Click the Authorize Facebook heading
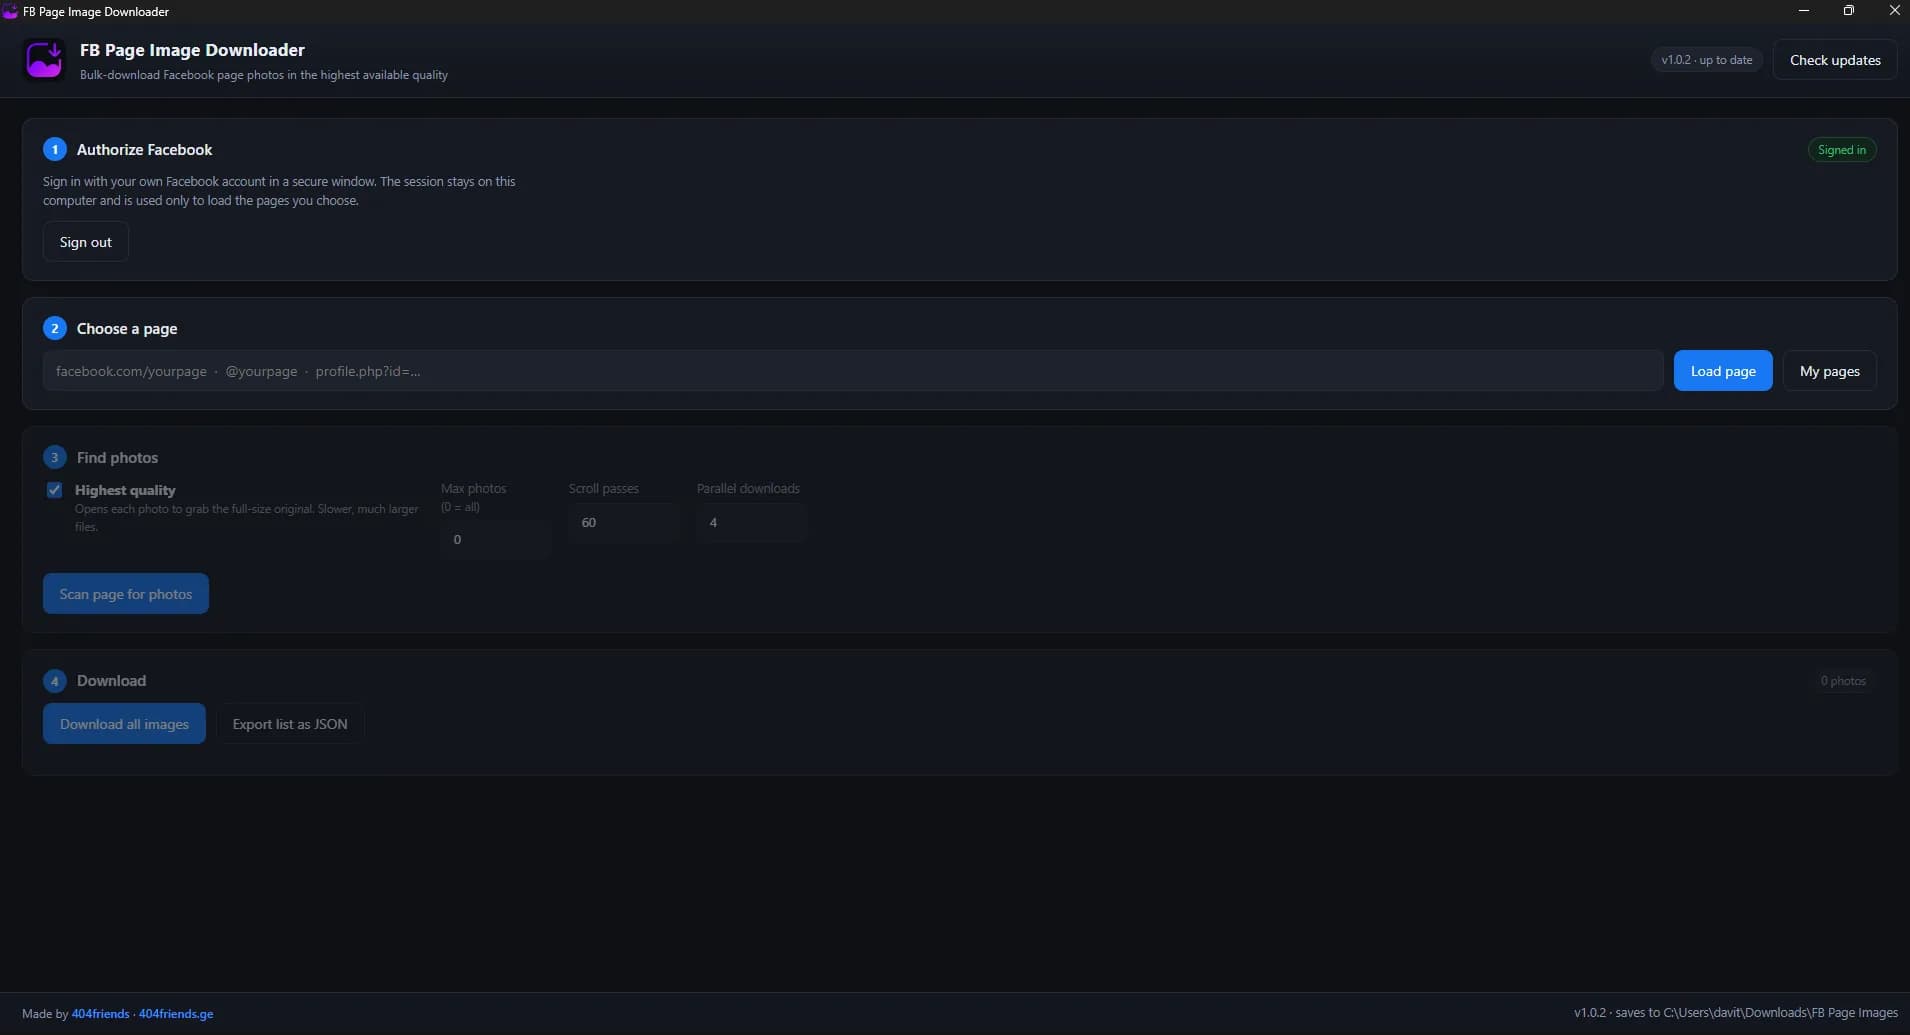1910x1035 pixels. tap(144, 150)
